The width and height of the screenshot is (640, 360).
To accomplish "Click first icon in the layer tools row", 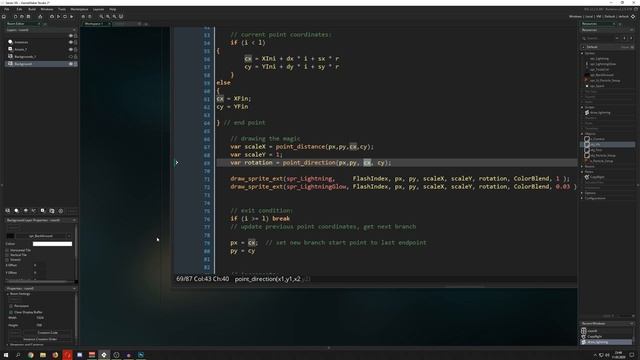I will [8, 211].
